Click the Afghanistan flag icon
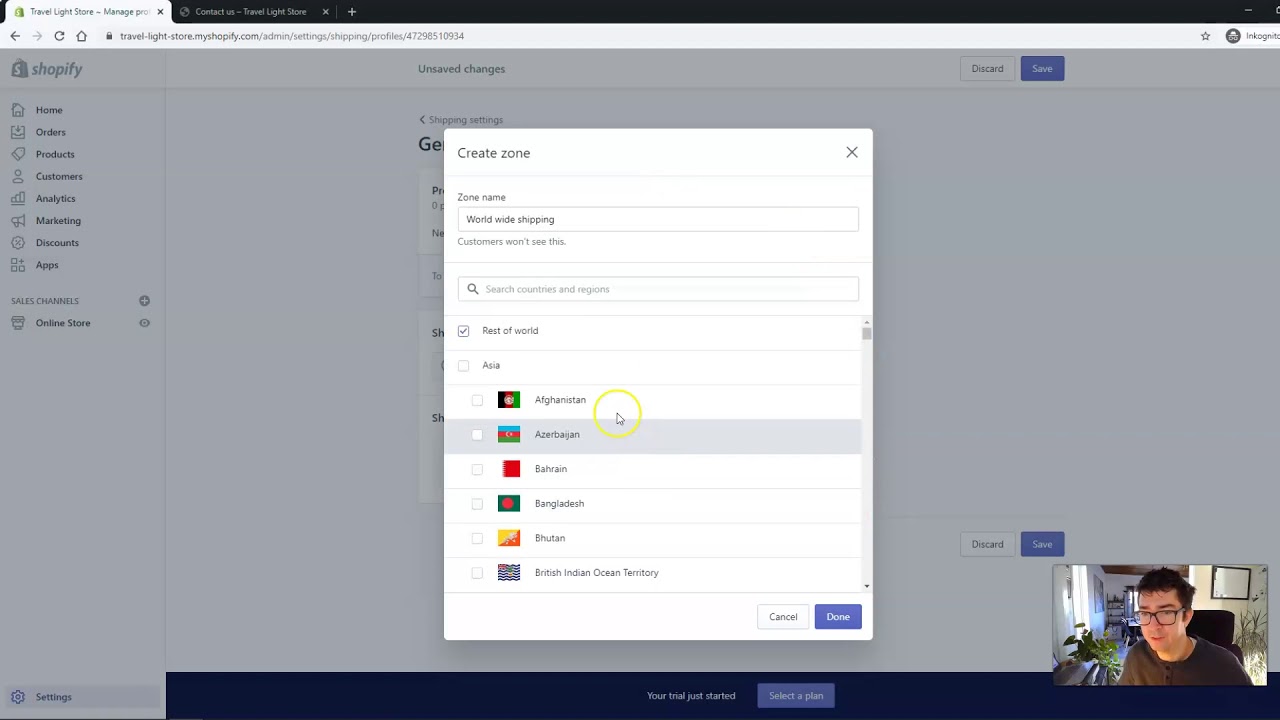This screenshot has height=720, width=1280. click(509, 400)
